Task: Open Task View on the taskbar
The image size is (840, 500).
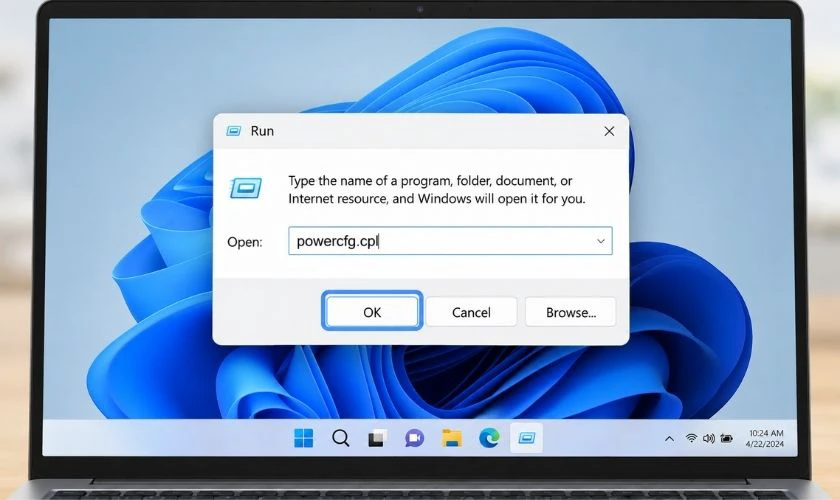Action: tap(377, 438)
